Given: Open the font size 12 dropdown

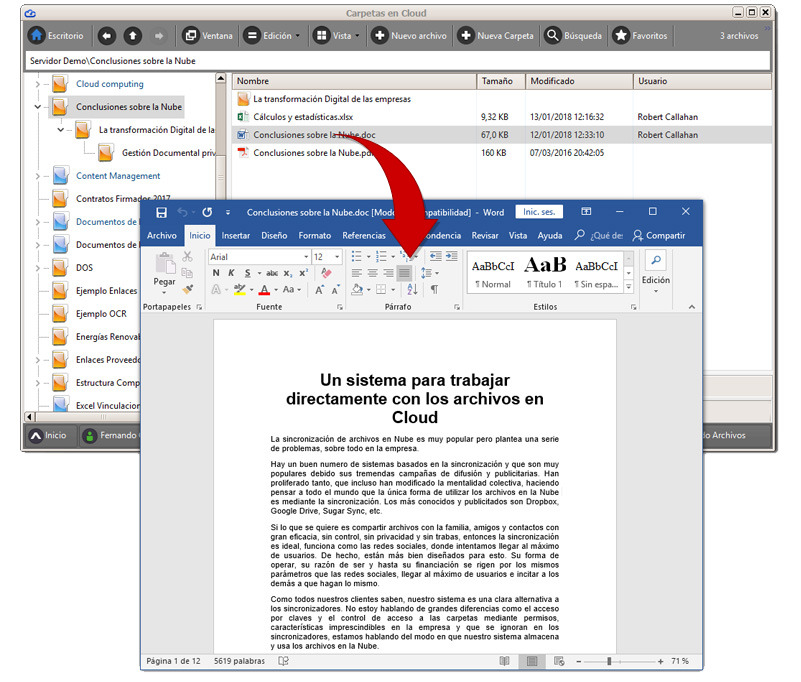Looking at the screenshot, I should (x=337, y=257).
